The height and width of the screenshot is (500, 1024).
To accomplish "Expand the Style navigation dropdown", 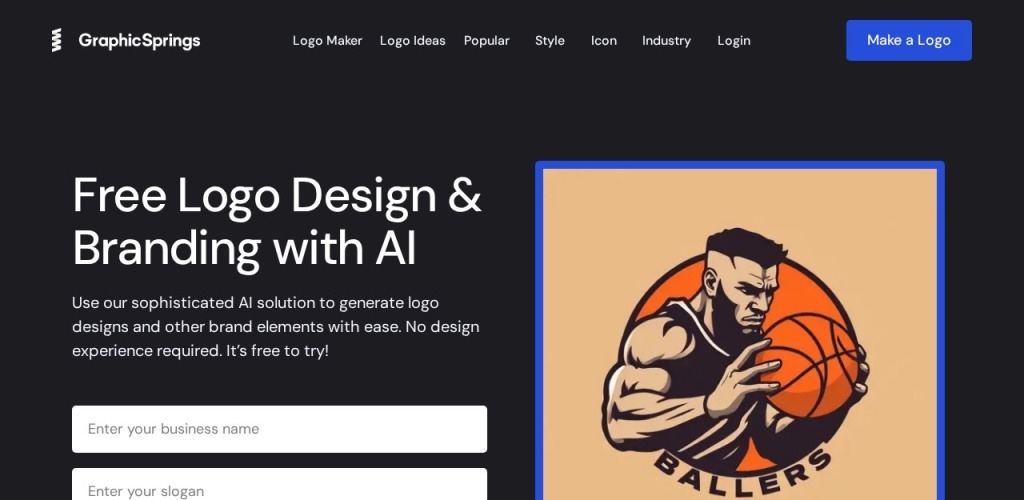I will click(x=549, y=40).
